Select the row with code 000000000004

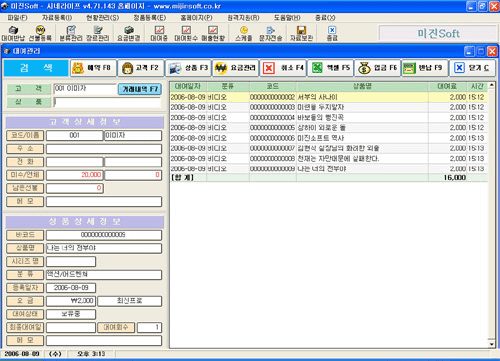[x=329, y=118]
